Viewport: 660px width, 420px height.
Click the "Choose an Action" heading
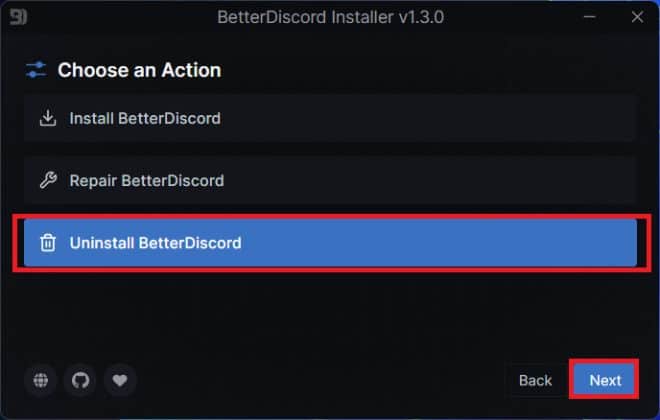[x=139, y=70]
